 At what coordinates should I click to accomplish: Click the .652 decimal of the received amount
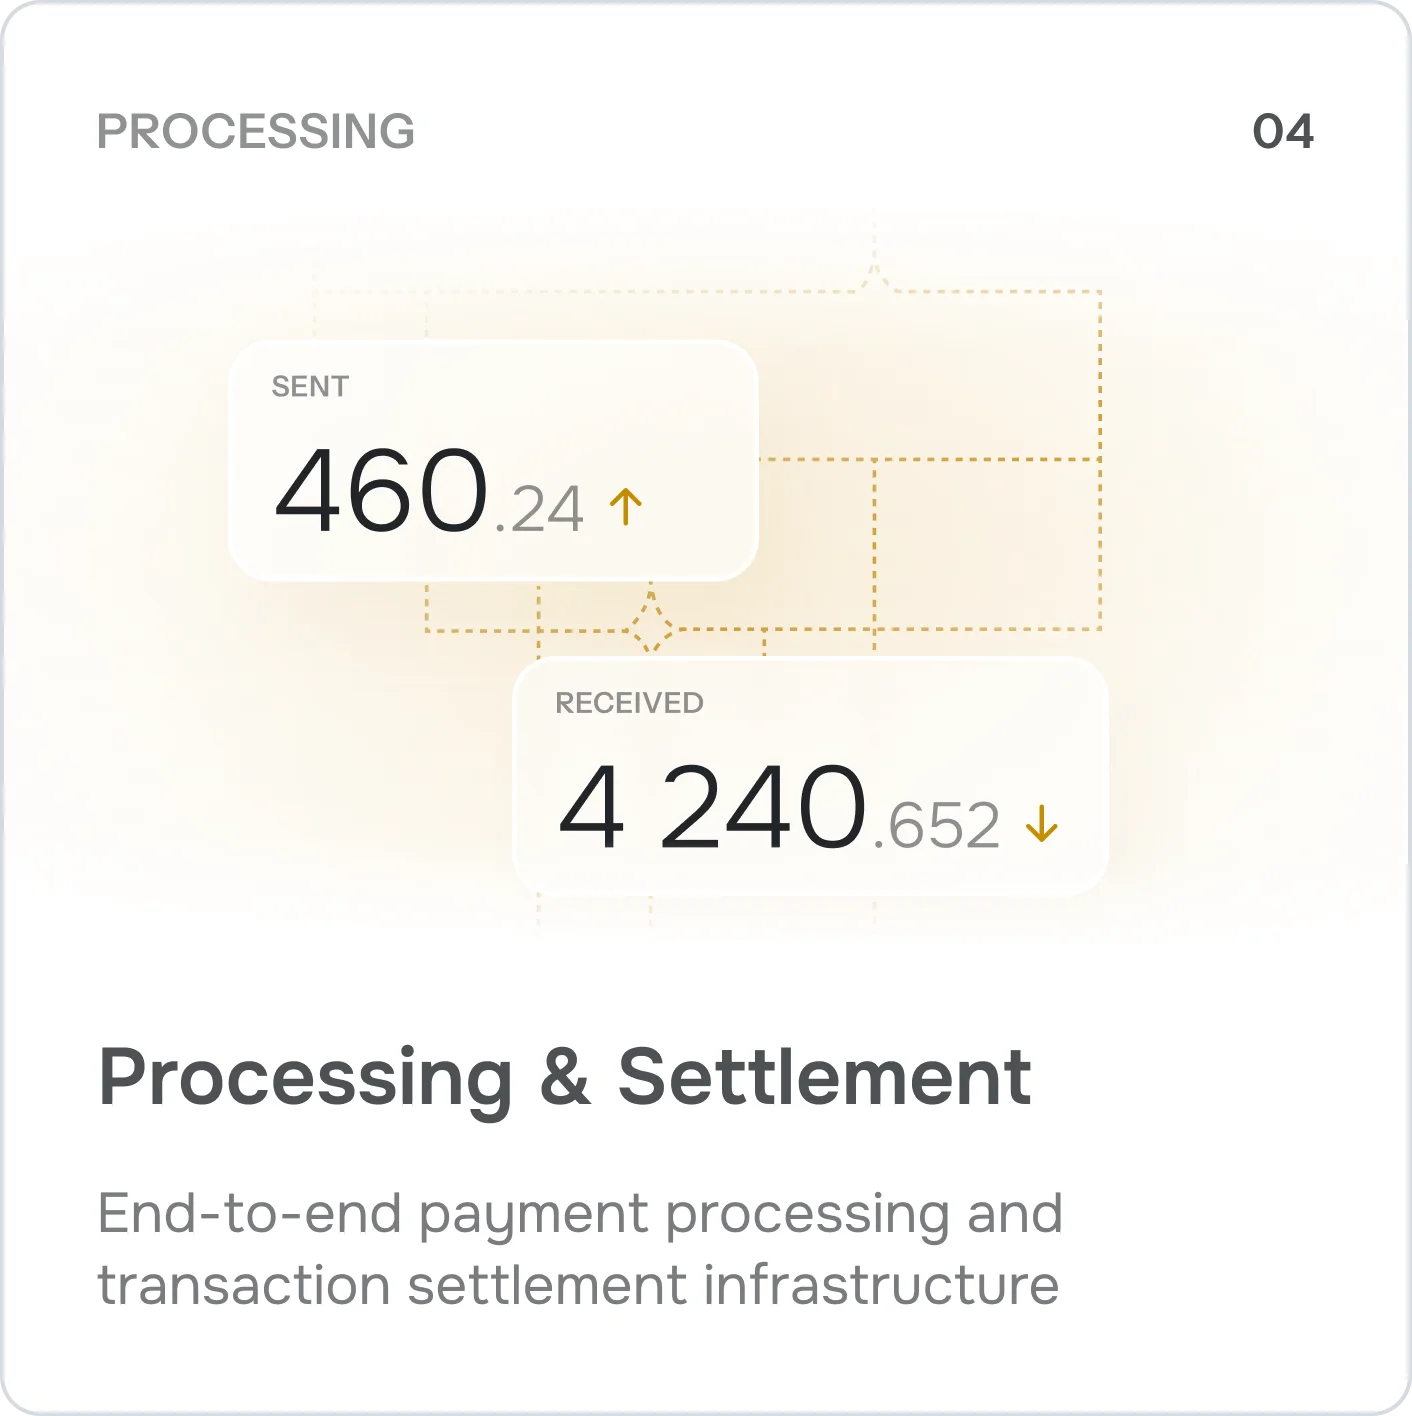pyautogui.click(x=936, y=826)
